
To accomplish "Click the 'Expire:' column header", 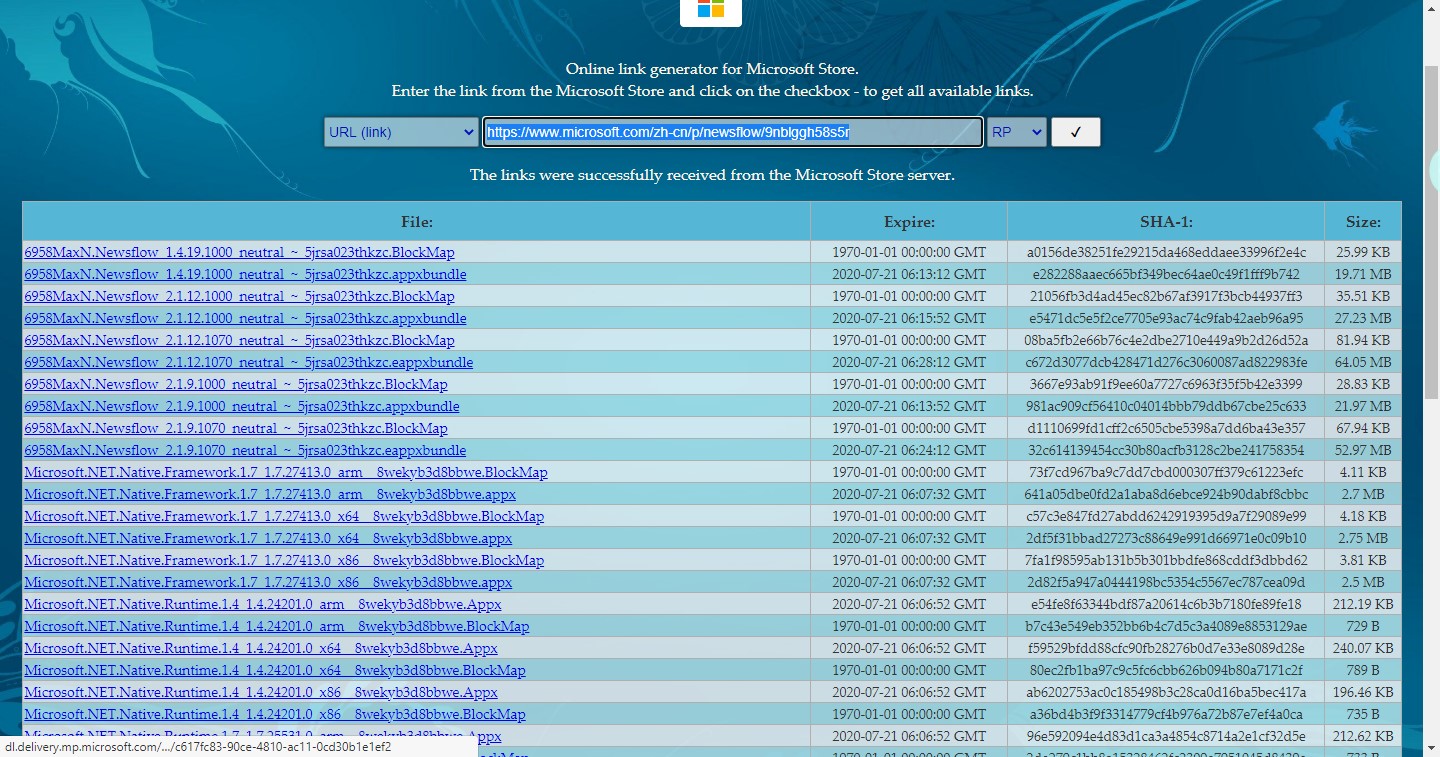I will (909, 222).
